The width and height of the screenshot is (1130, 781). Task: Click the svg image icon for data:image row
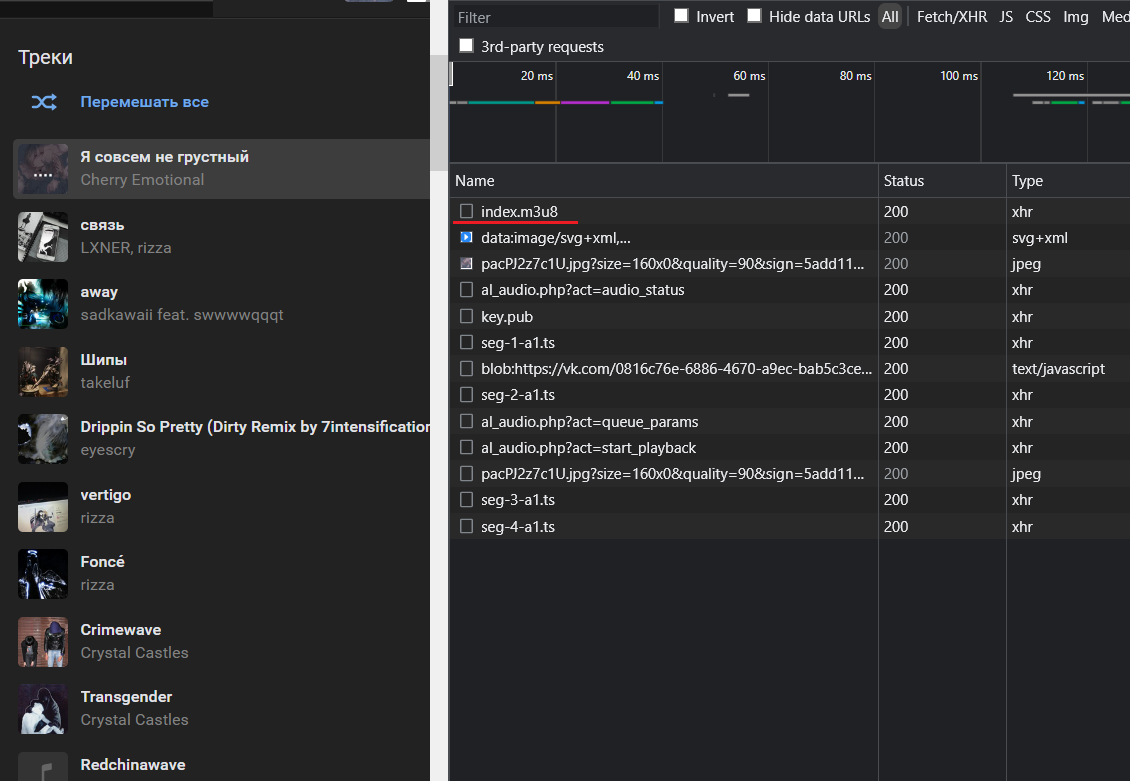tap(466, 238)
